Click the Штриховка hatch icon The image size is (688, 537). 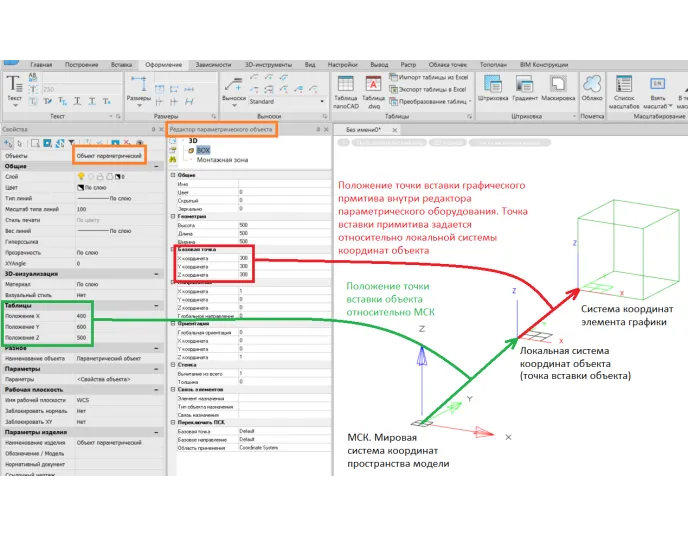[493, 83]
